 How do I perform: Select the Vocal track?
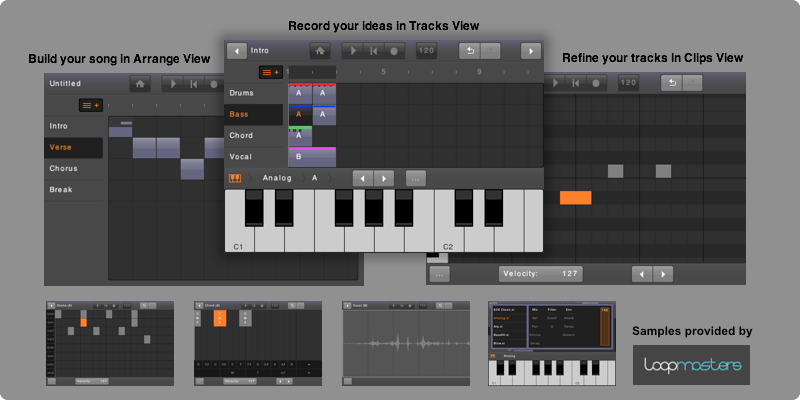pos(254,157)
